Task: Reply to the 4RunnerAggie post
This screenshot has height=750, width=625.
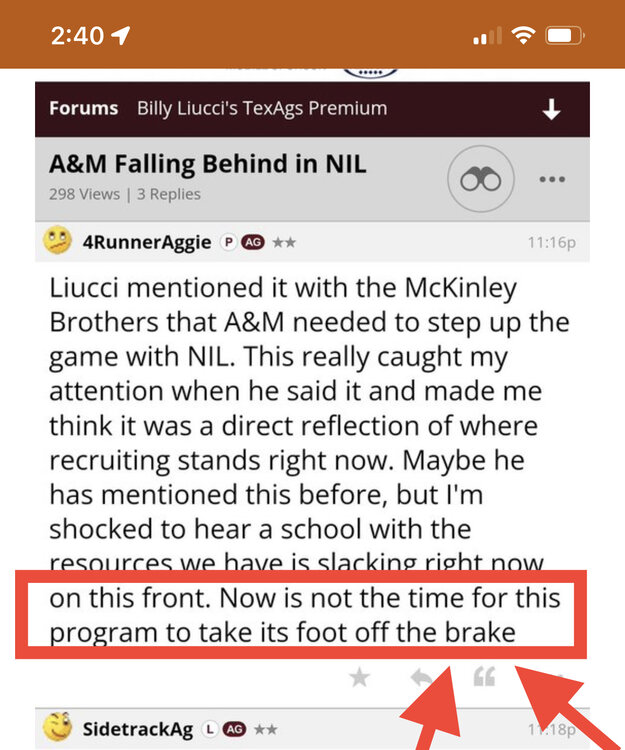Action: pyautogui.click(x=422, y=678)
